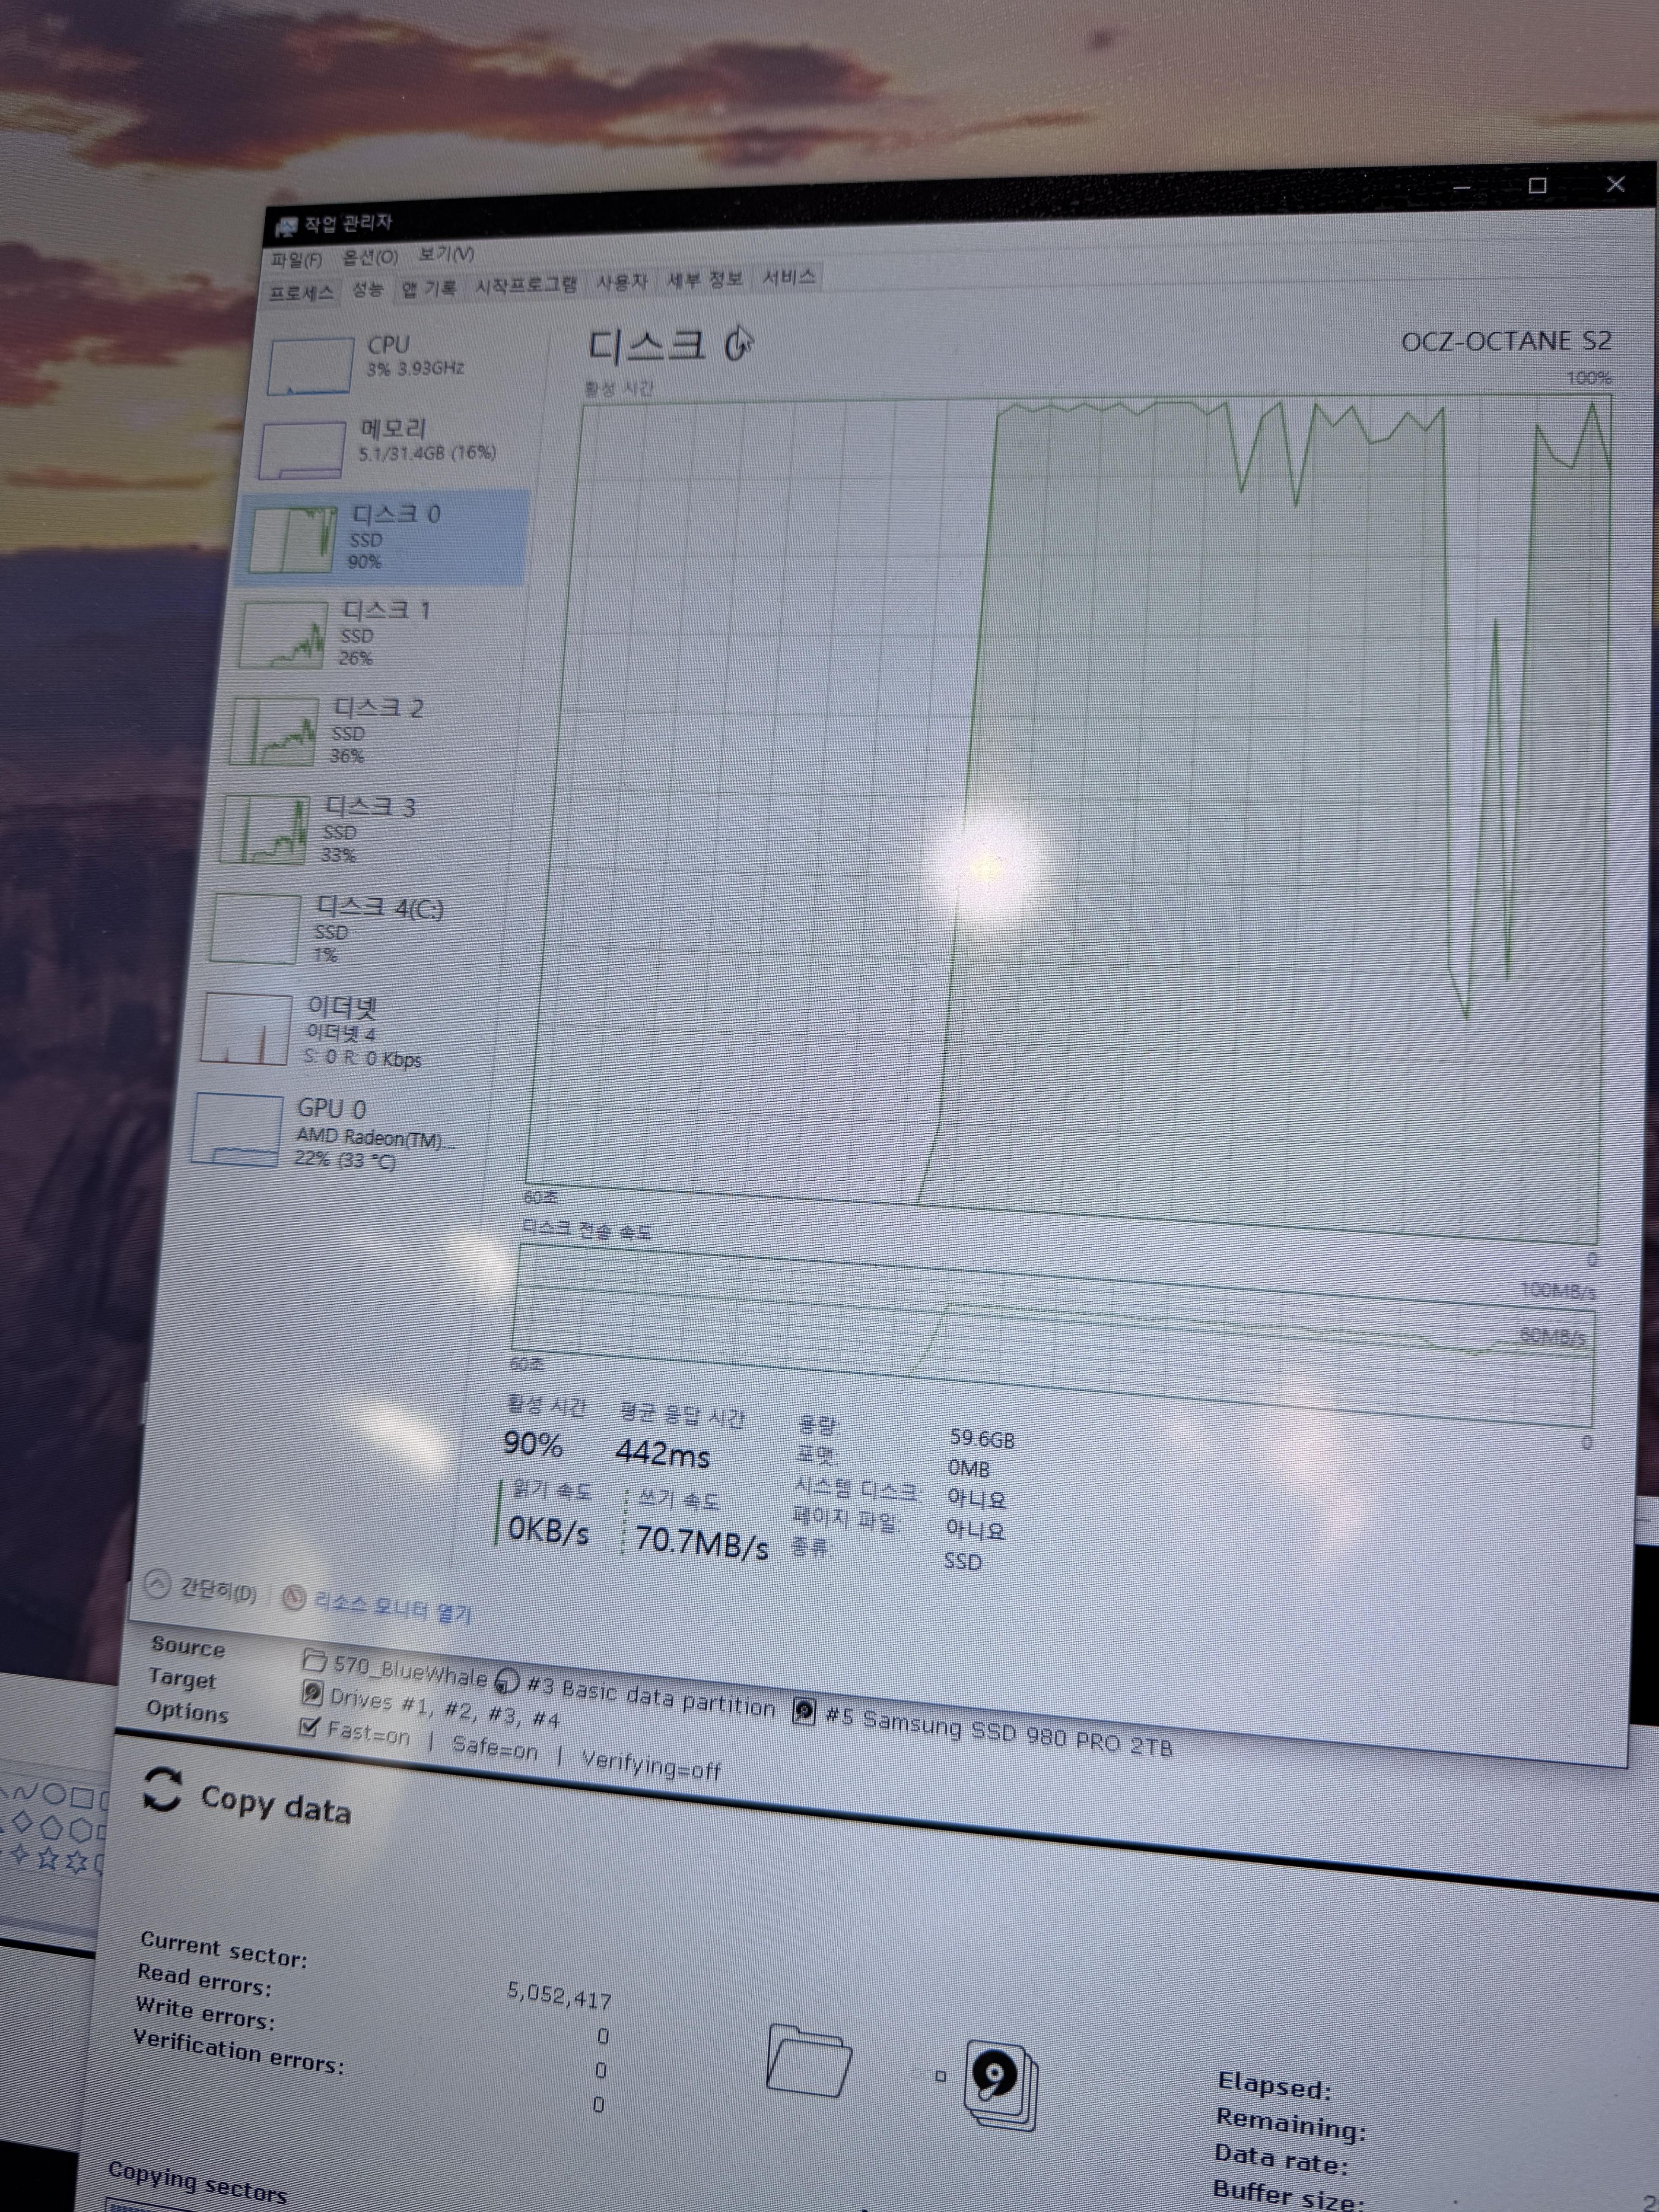Switch to the 세부 정보 tab
This screenshot has width=1659, height=2212.
click(x=705, y=279)
